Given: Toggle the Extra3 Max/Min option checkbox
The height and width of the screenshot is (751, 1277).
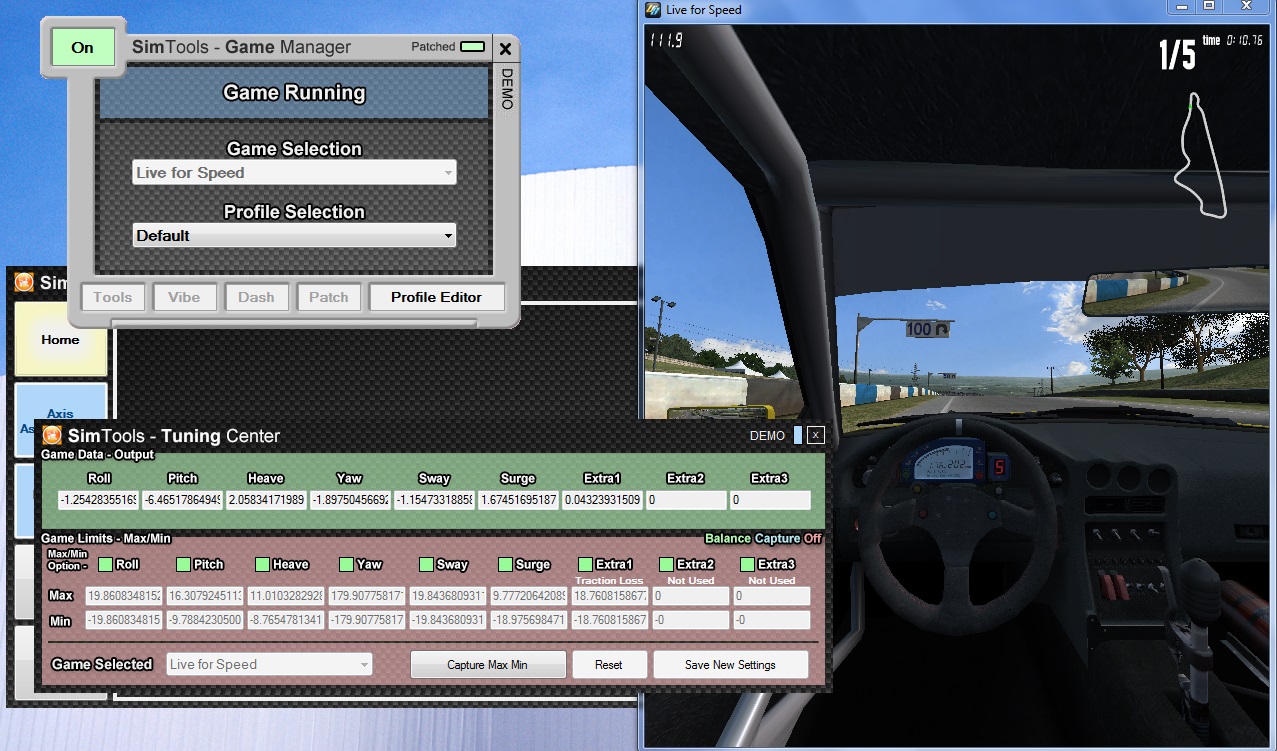Looking at the screenshot, I should [748, 564].
